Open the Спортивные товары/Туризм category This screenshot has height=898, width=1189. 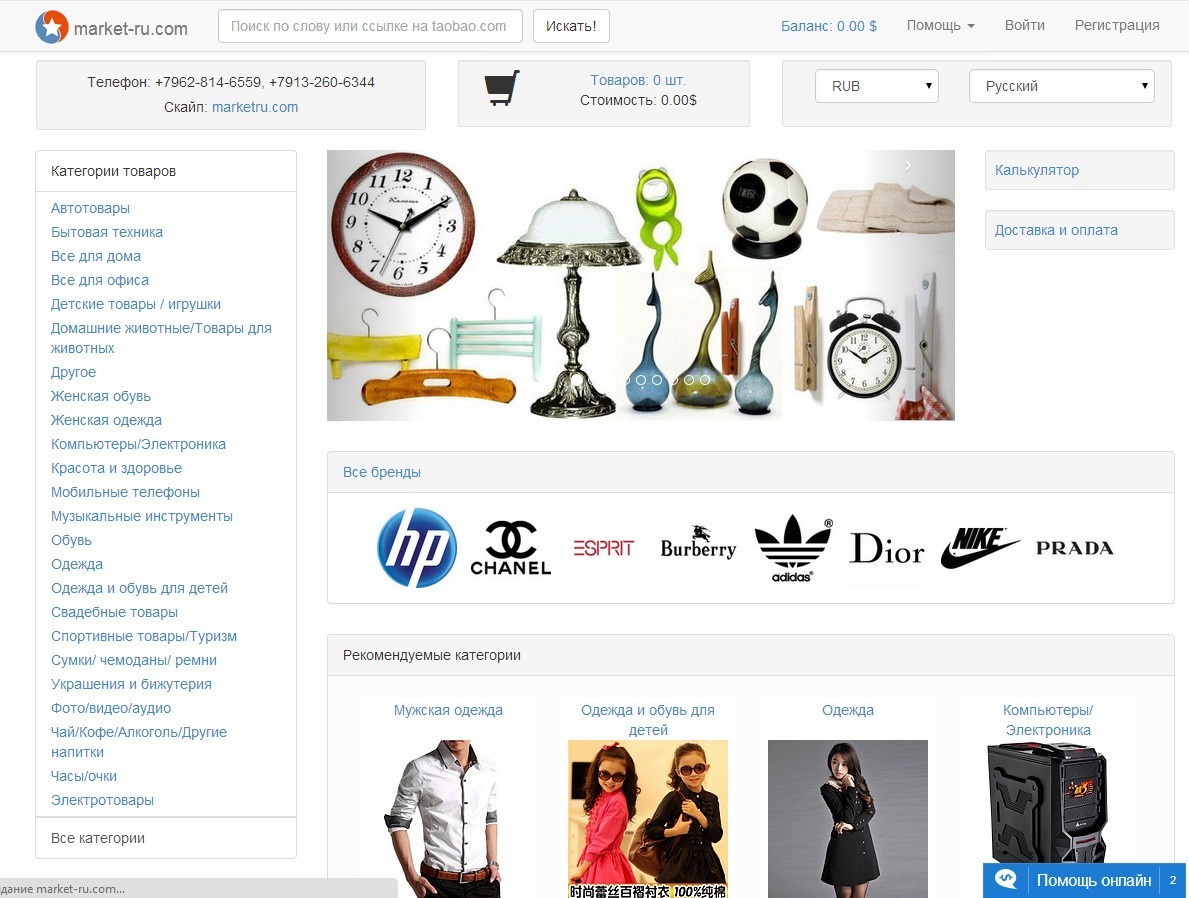pos(144,636)
